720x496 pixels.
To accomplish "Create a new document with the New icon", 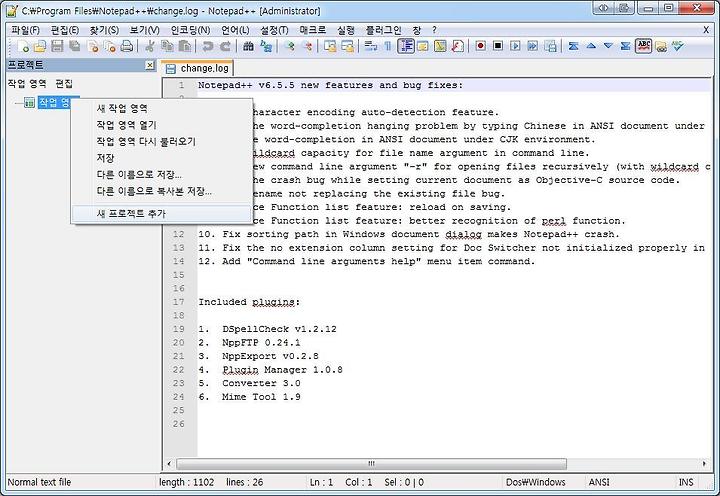I will [x=23, y=46].
